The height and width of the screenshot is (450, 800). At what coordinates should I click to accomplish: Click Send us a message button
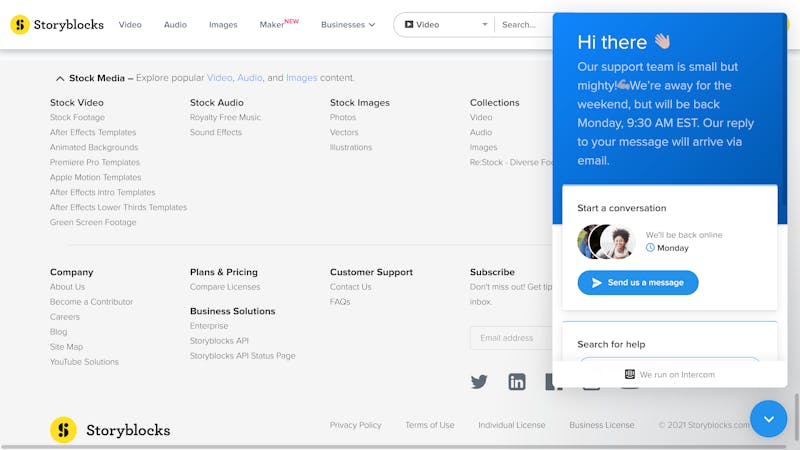point(638,283)
